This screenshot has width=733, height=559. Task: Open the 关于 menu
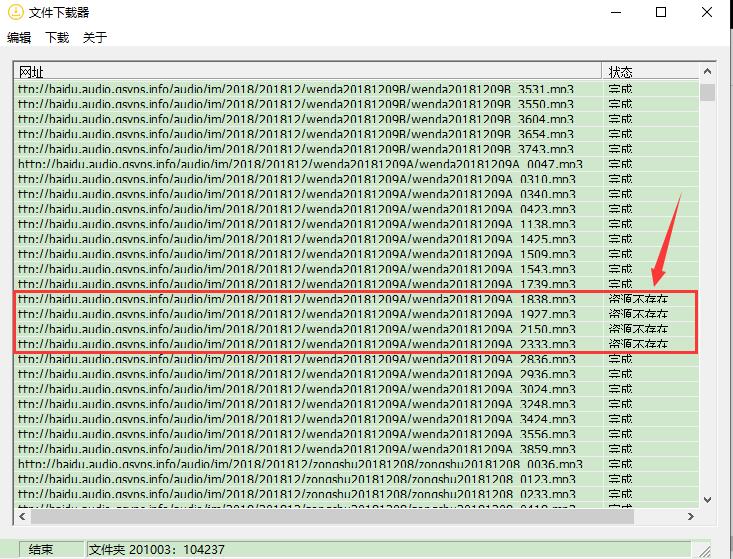(x=95, y=37)
